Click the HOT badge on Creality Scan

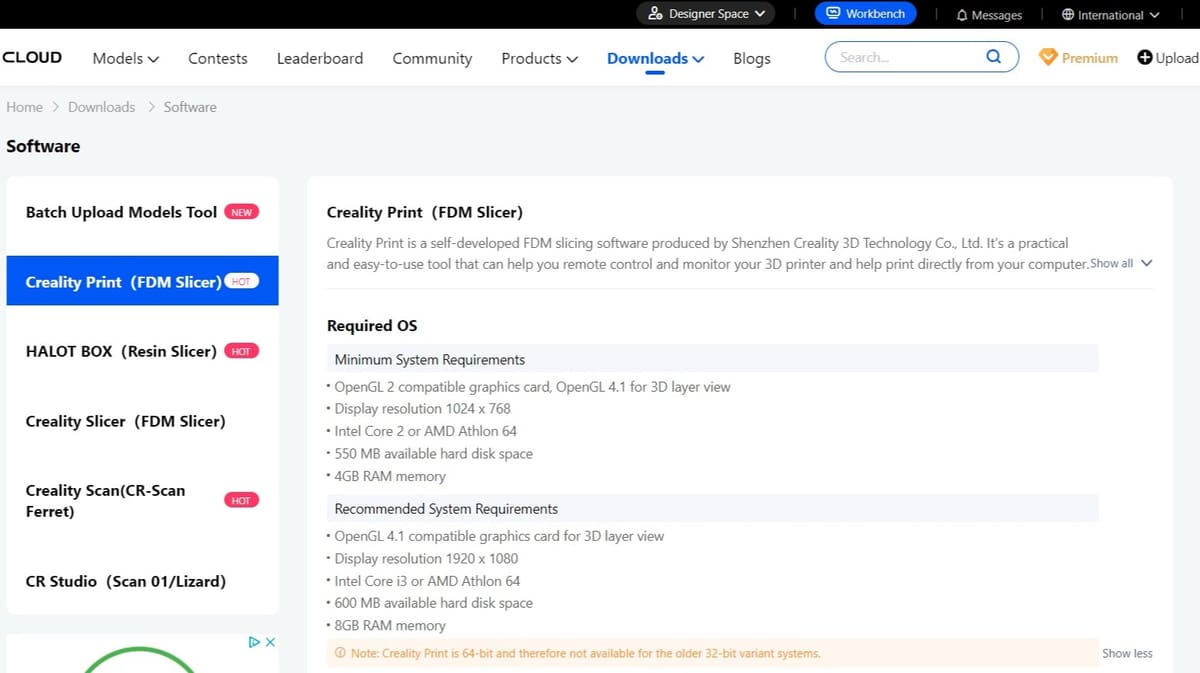[241, 500]
